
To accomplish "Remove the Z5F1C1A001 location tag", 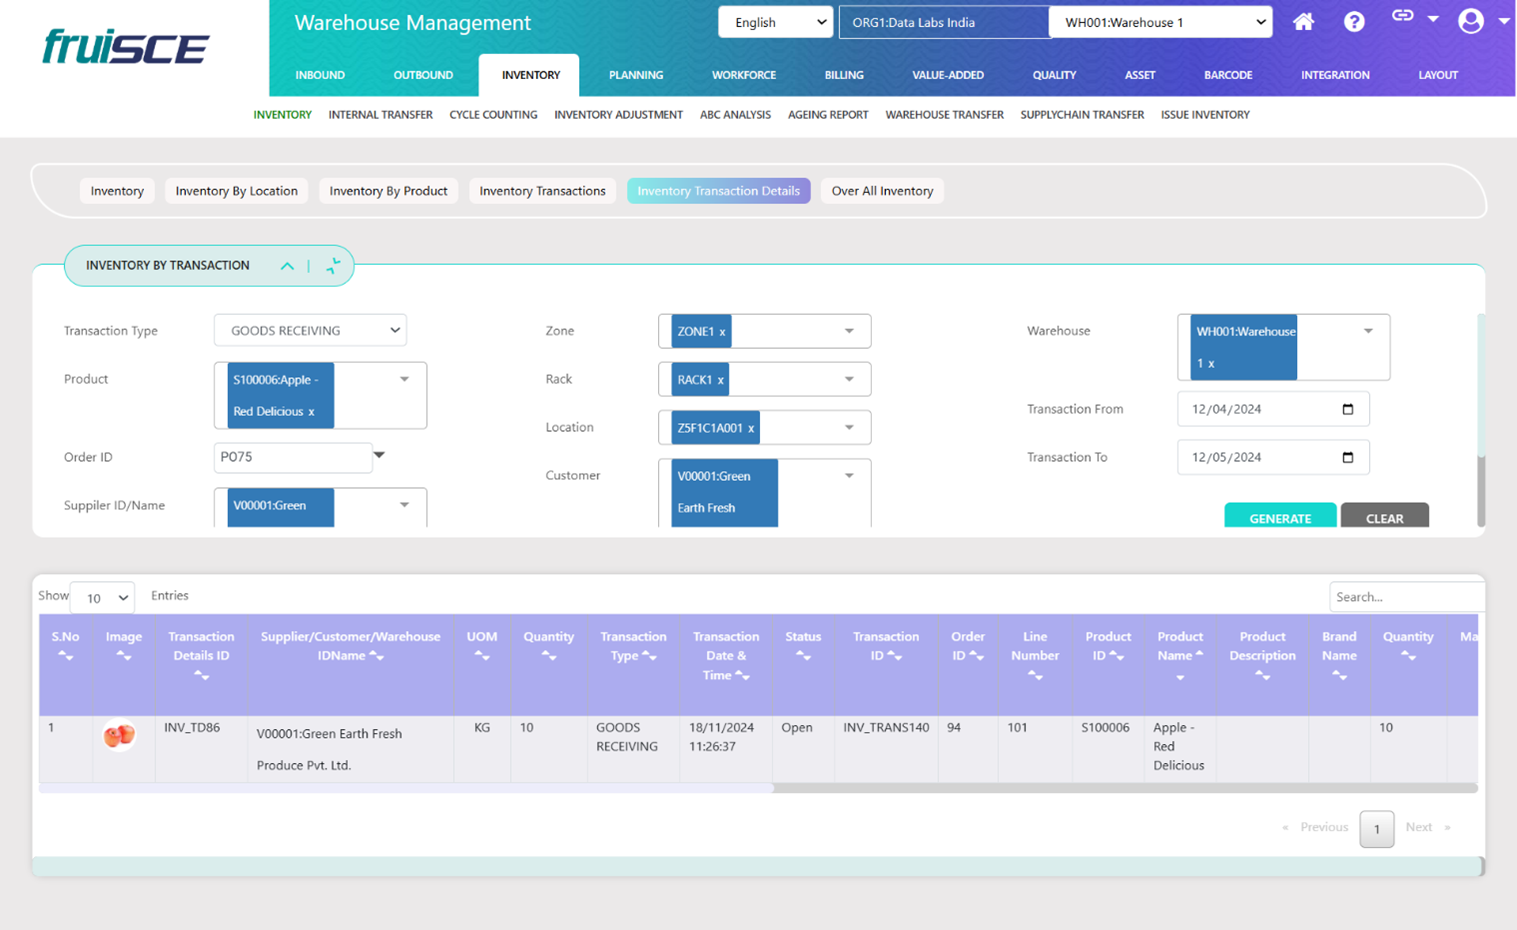I will coord(751,428).
